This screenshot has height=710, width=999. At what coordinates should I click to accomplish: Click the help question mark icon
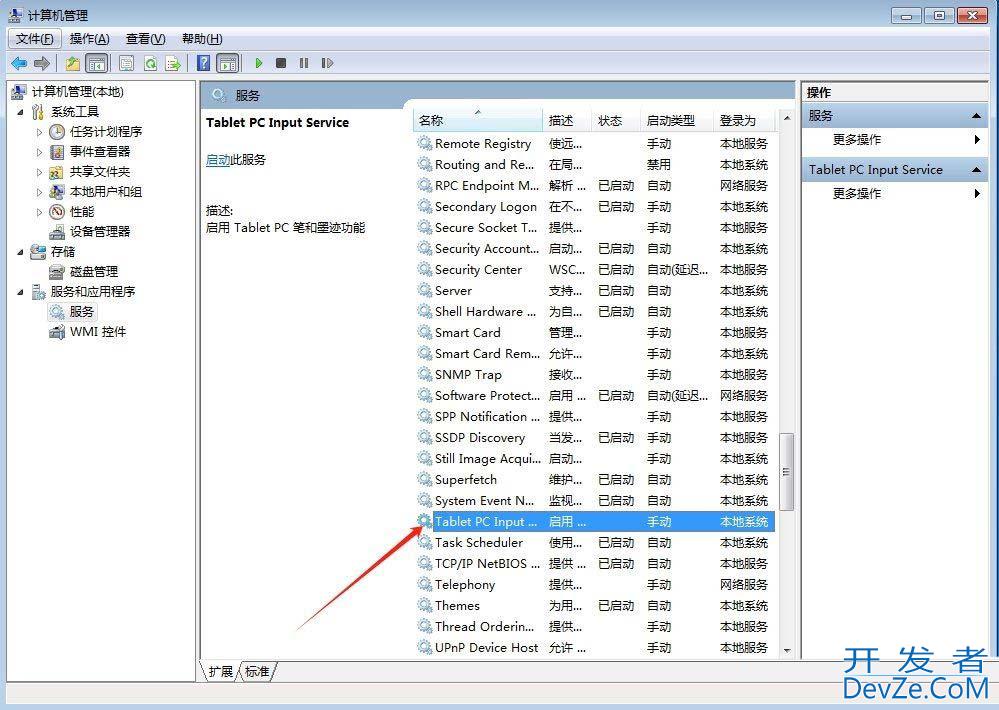pos(203,63)
